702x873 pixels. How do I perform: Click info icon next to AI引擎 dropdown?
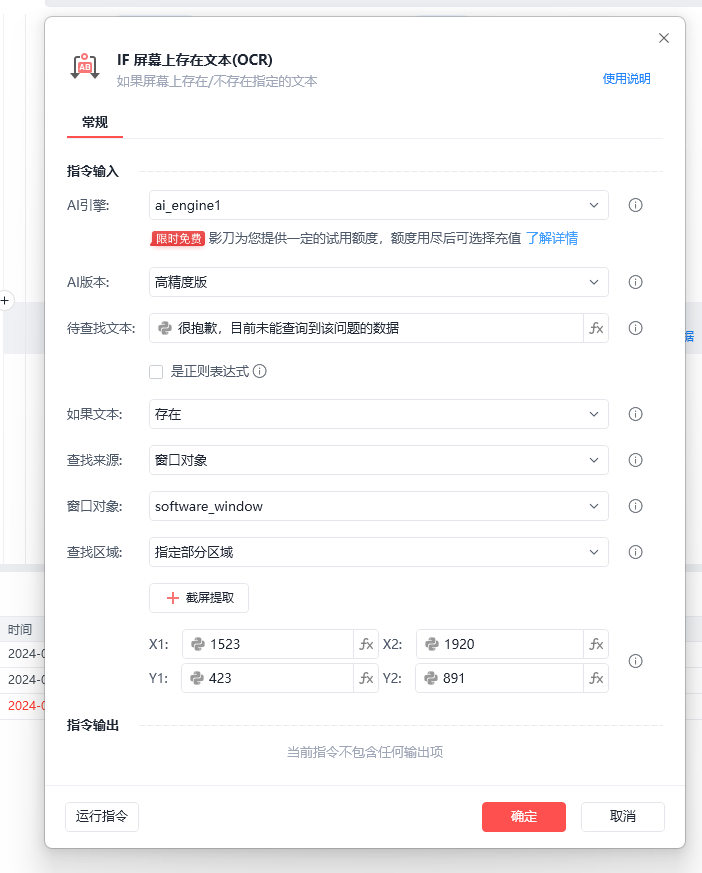[x=635, y=205]
